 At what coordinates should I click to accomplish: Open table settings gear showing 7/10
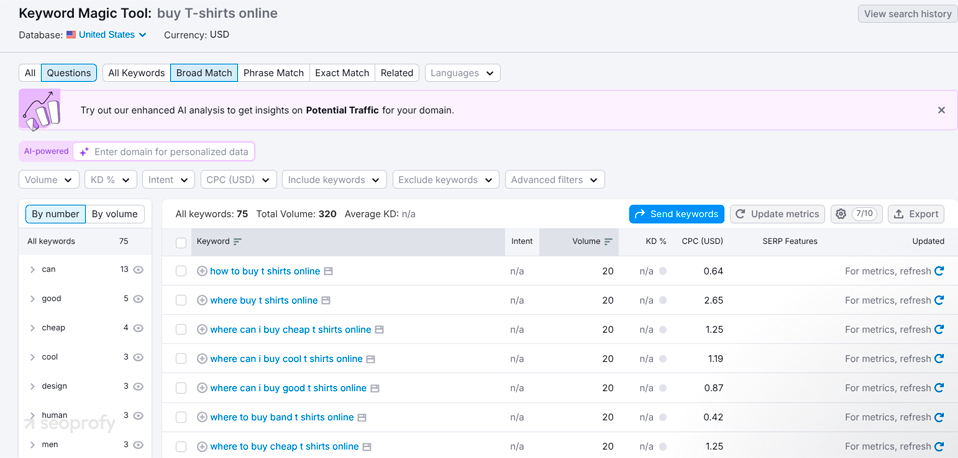857,214
